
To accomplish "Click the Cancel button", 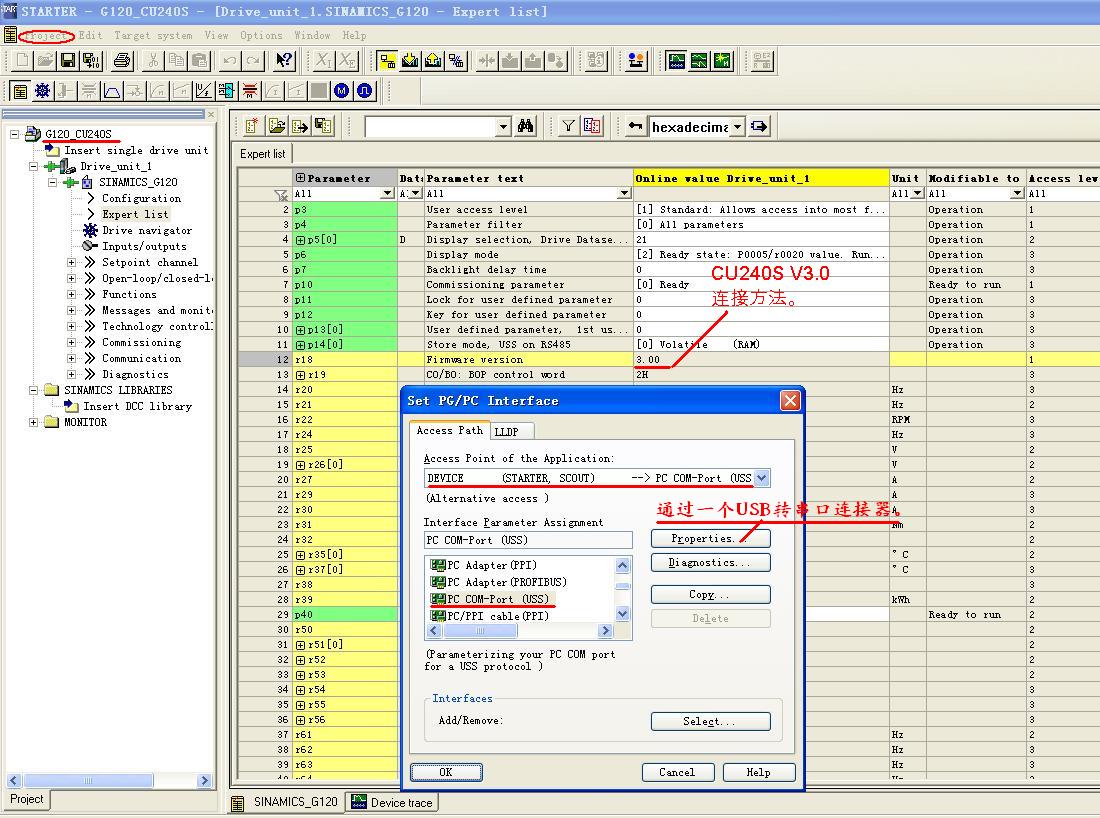I will [x=678, y=772].
